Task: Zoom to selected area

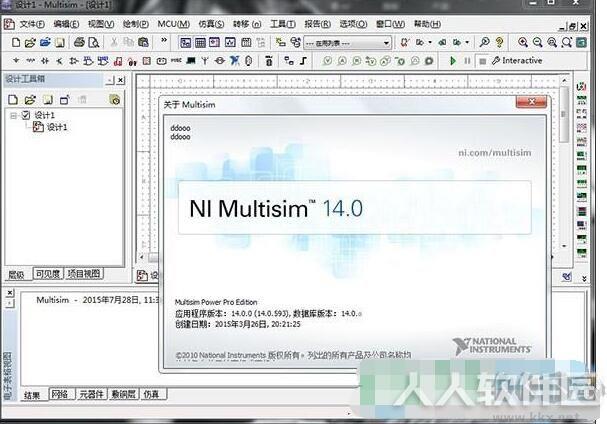Action: click(x=552, y=42)
